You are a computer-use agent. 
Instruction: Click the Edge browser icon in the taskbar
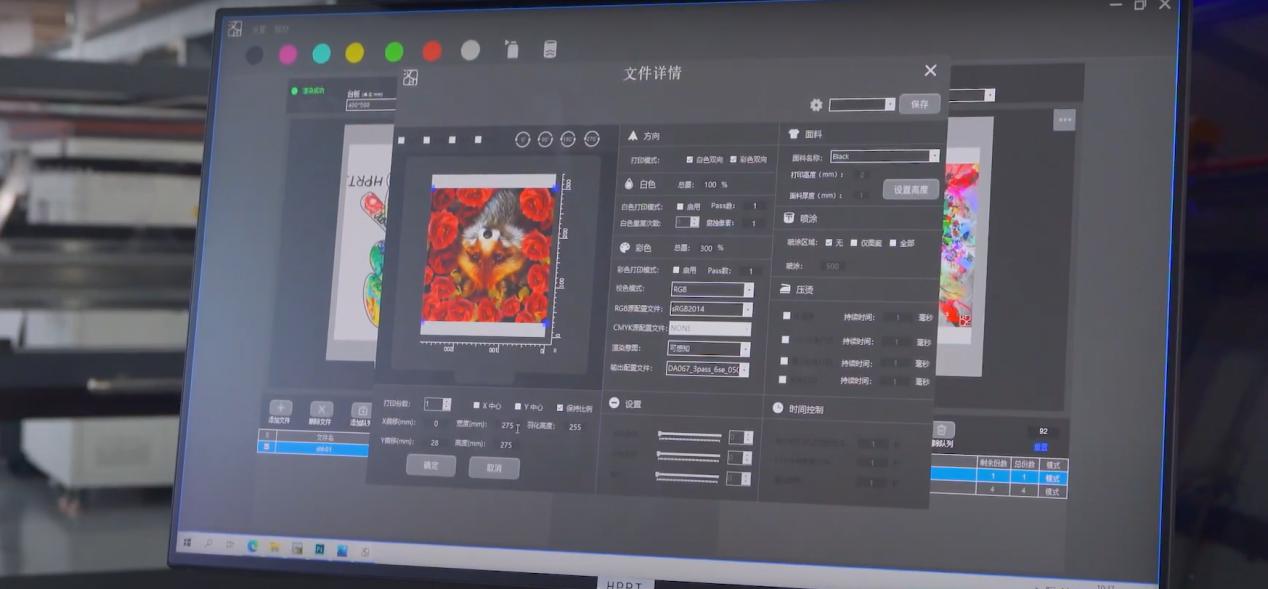tap(252, 546)
